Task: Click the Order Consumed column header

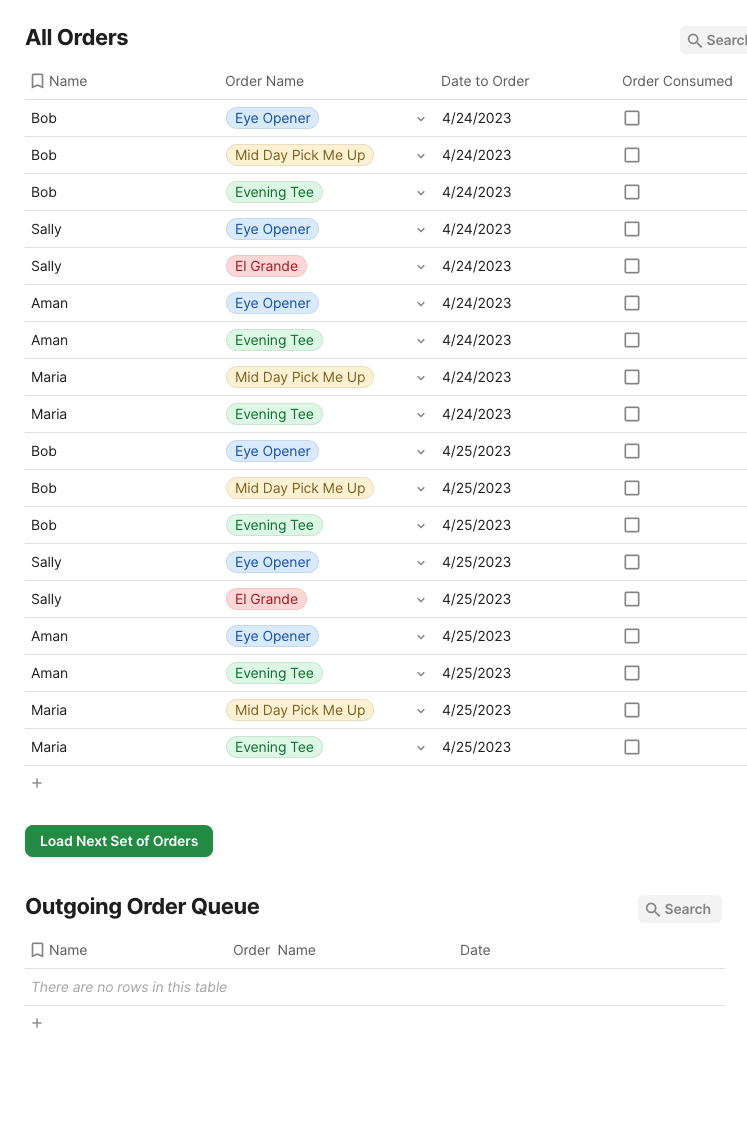Action: tap(677, 81)
